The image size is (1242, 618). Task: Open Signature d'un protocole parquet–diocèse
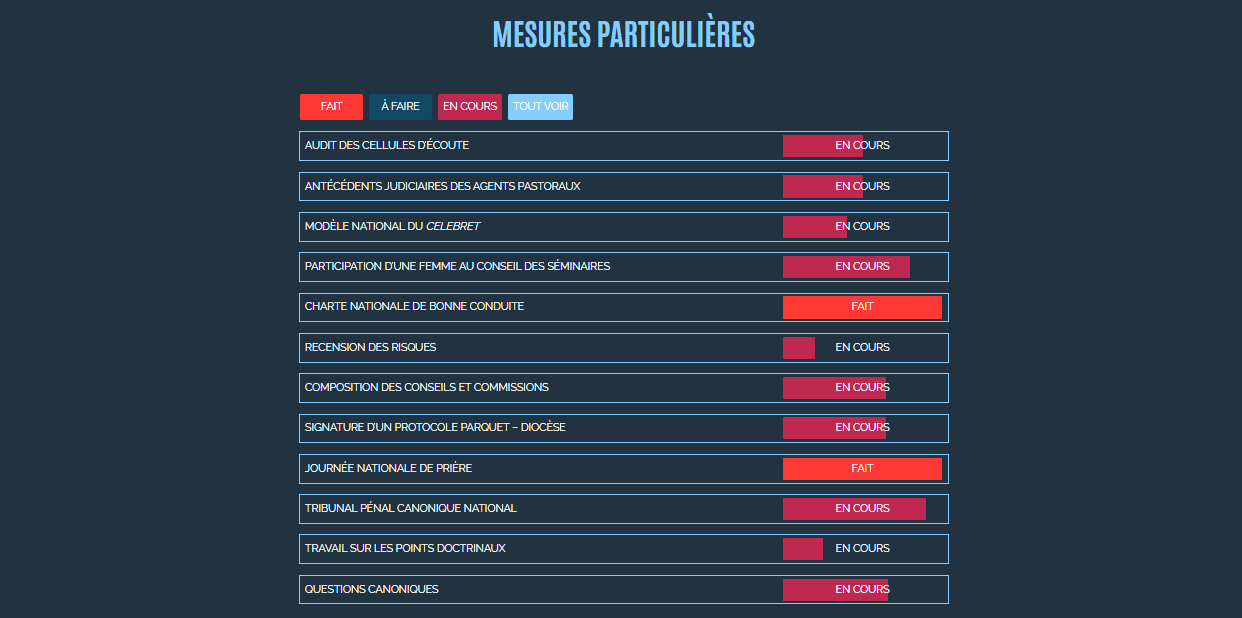(x=435, y=428)
